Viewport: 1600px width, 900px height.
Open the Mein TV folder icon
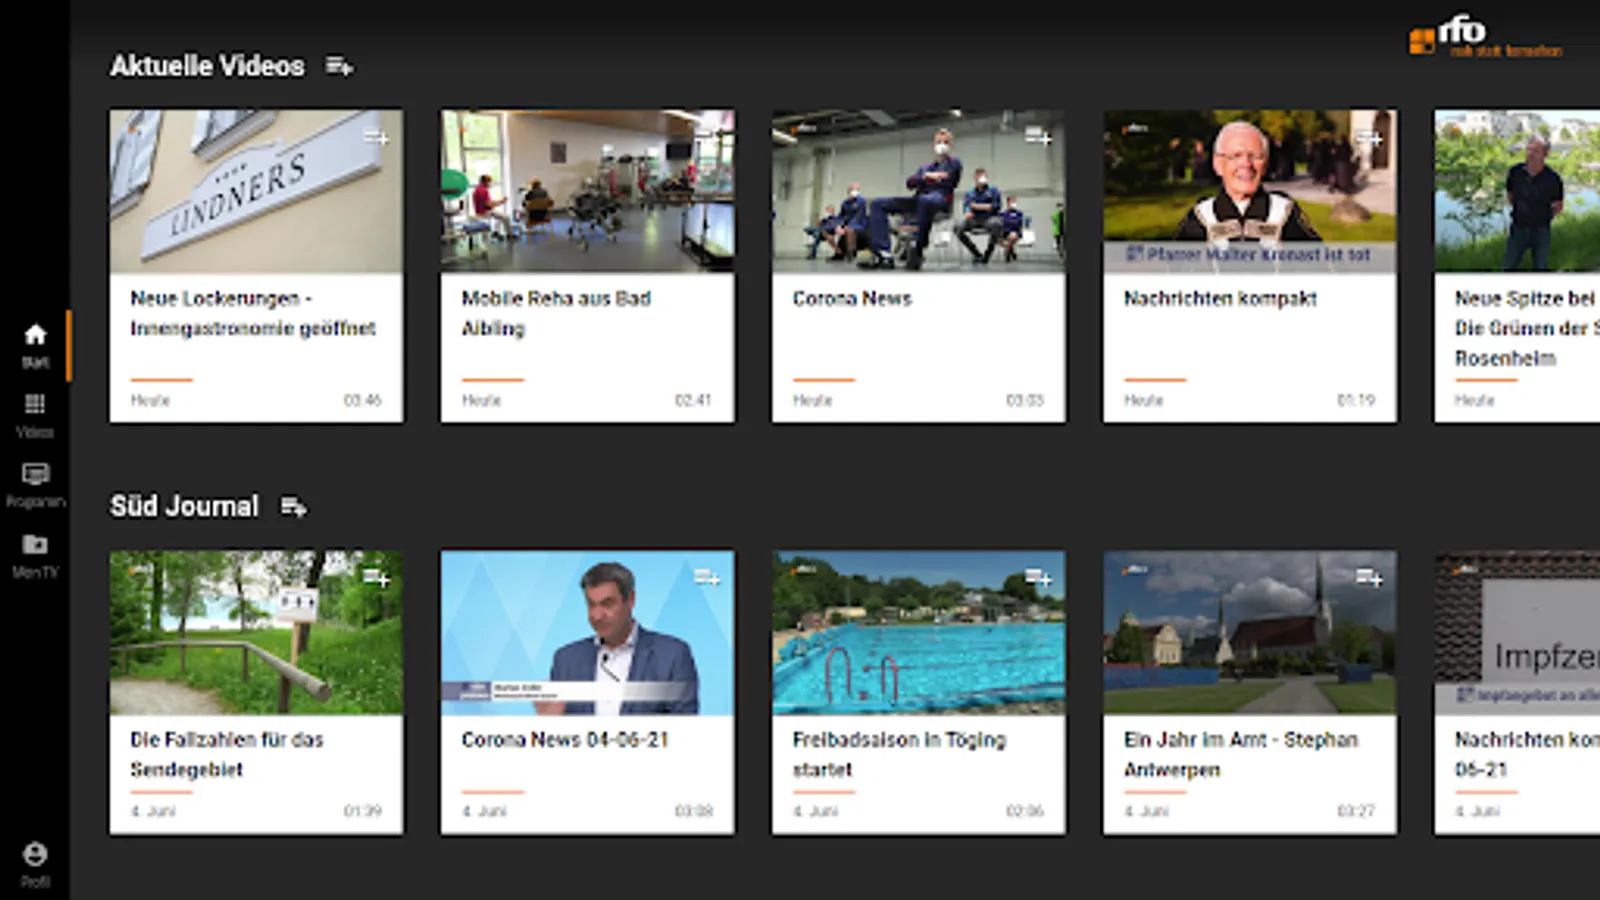pos(35,544)
